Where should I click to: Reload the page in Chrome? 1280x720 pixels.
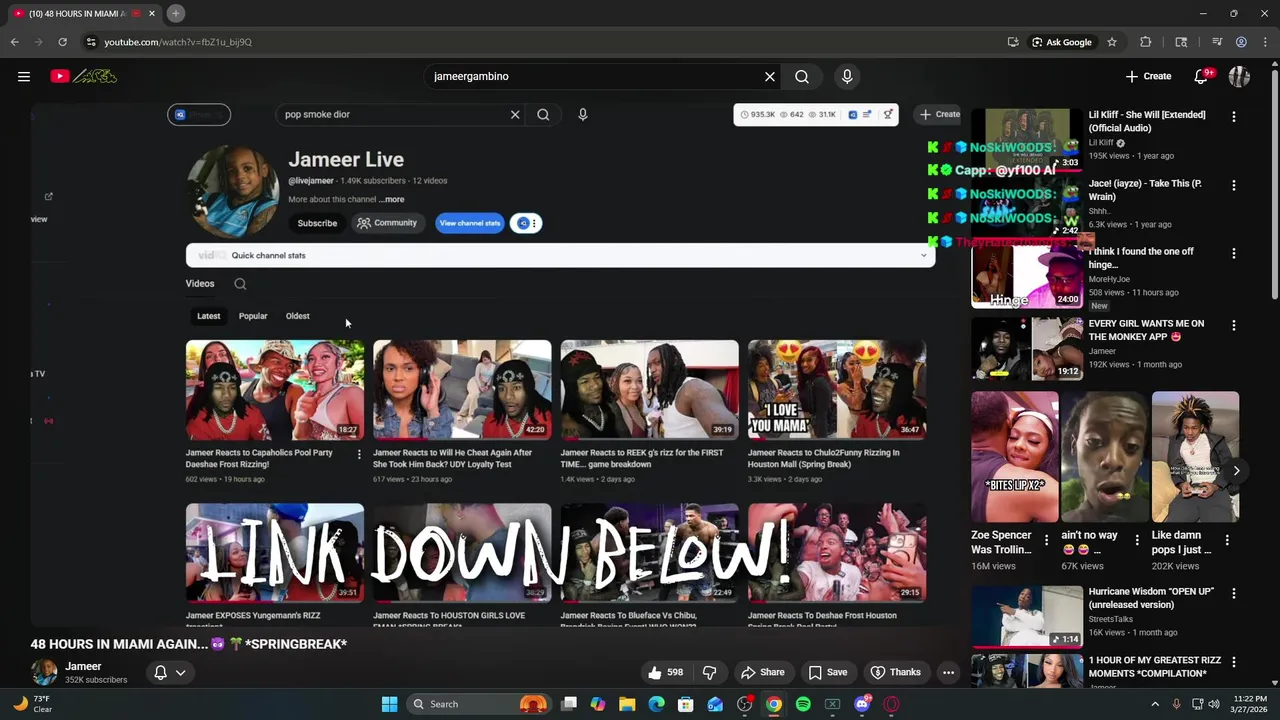point(62,42)
